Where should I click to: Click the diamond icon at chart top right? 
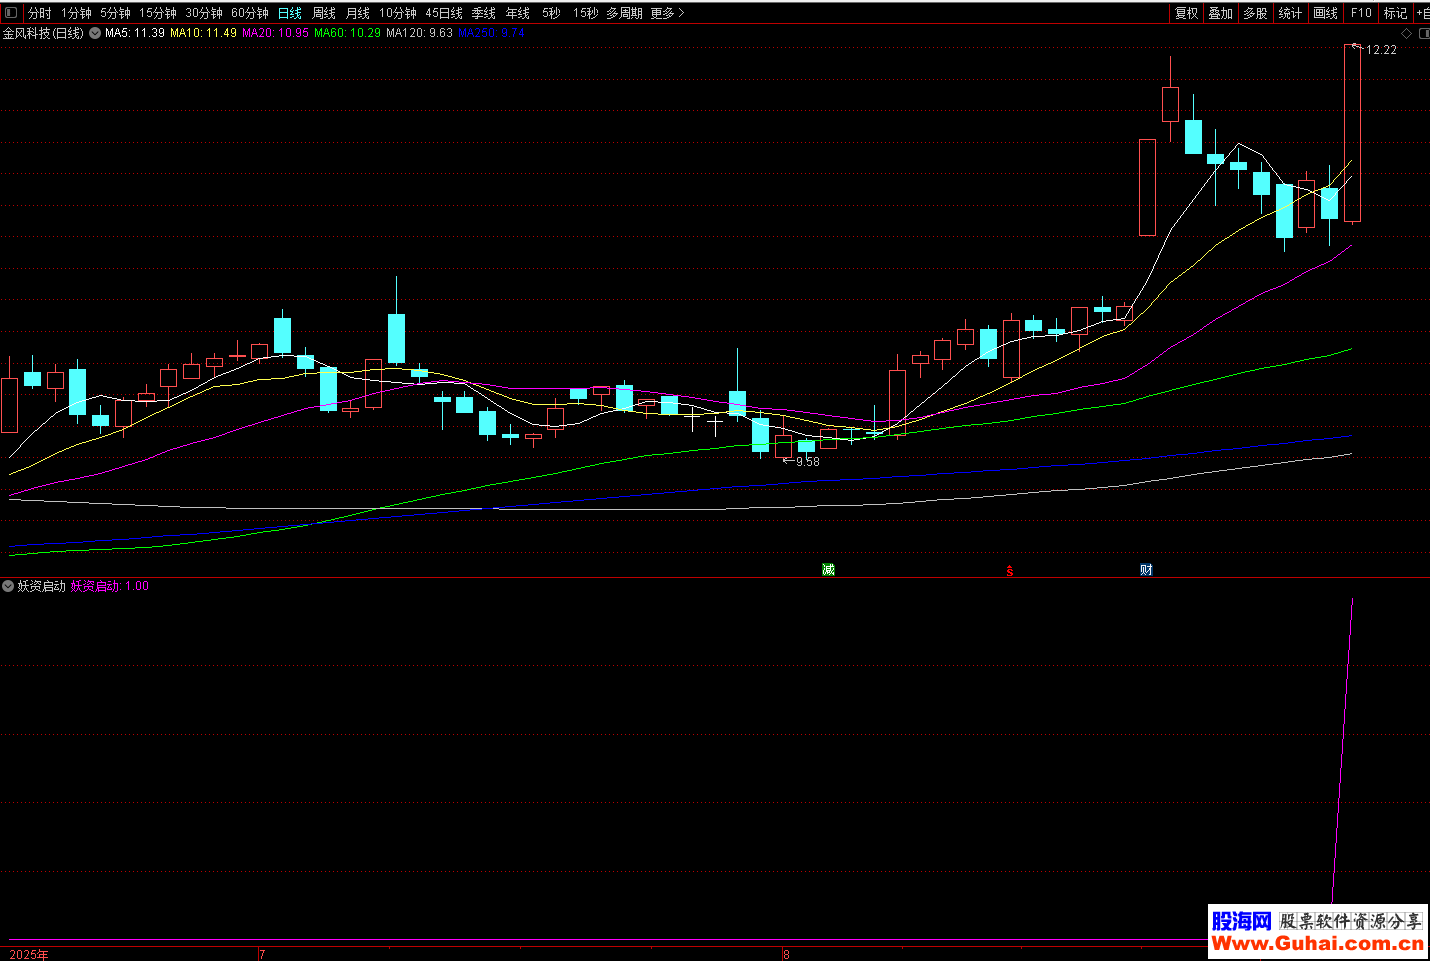tap(1406, 33)
